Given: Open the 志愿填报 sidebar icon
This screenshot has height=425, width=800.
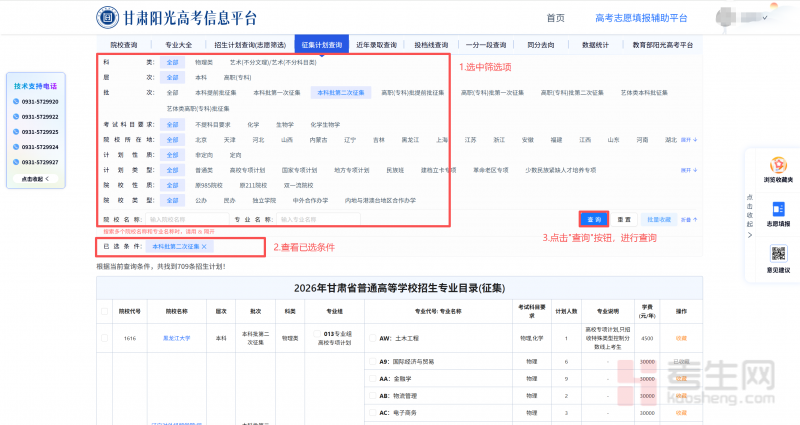Looking at the screenshot, I should [778, 209].
